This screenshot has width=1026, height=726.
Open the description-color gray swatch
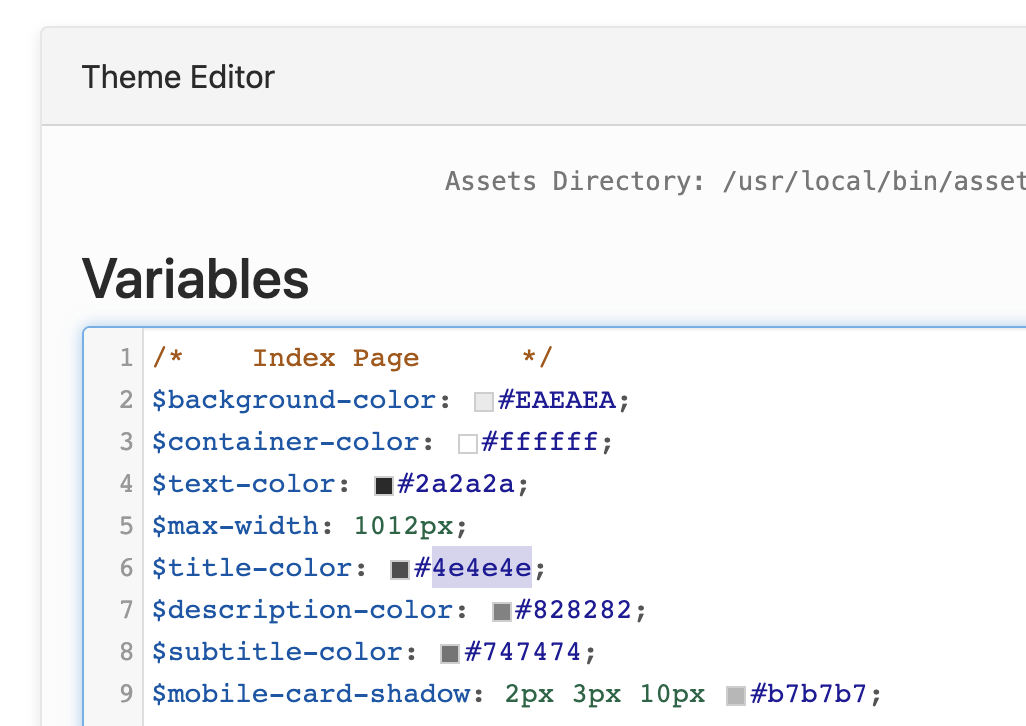[501, 609]
